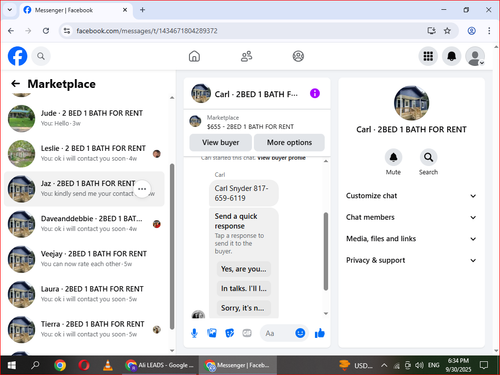The width and height of the screenshot is (500, 375).
Task: Click the taskbar speaker volume icon
Action: pos(419,365)
